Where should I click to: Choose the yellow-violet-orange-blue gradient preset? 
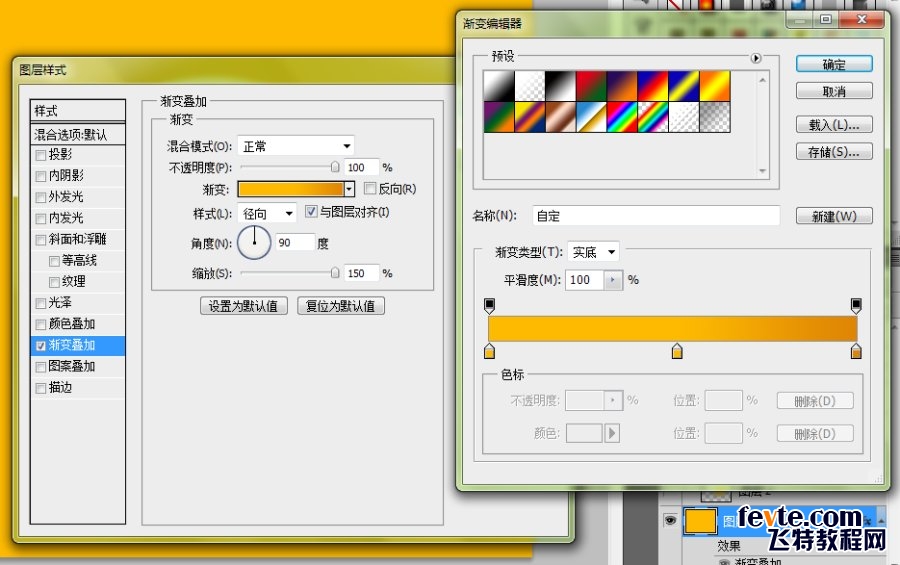[x=530, y=117]
